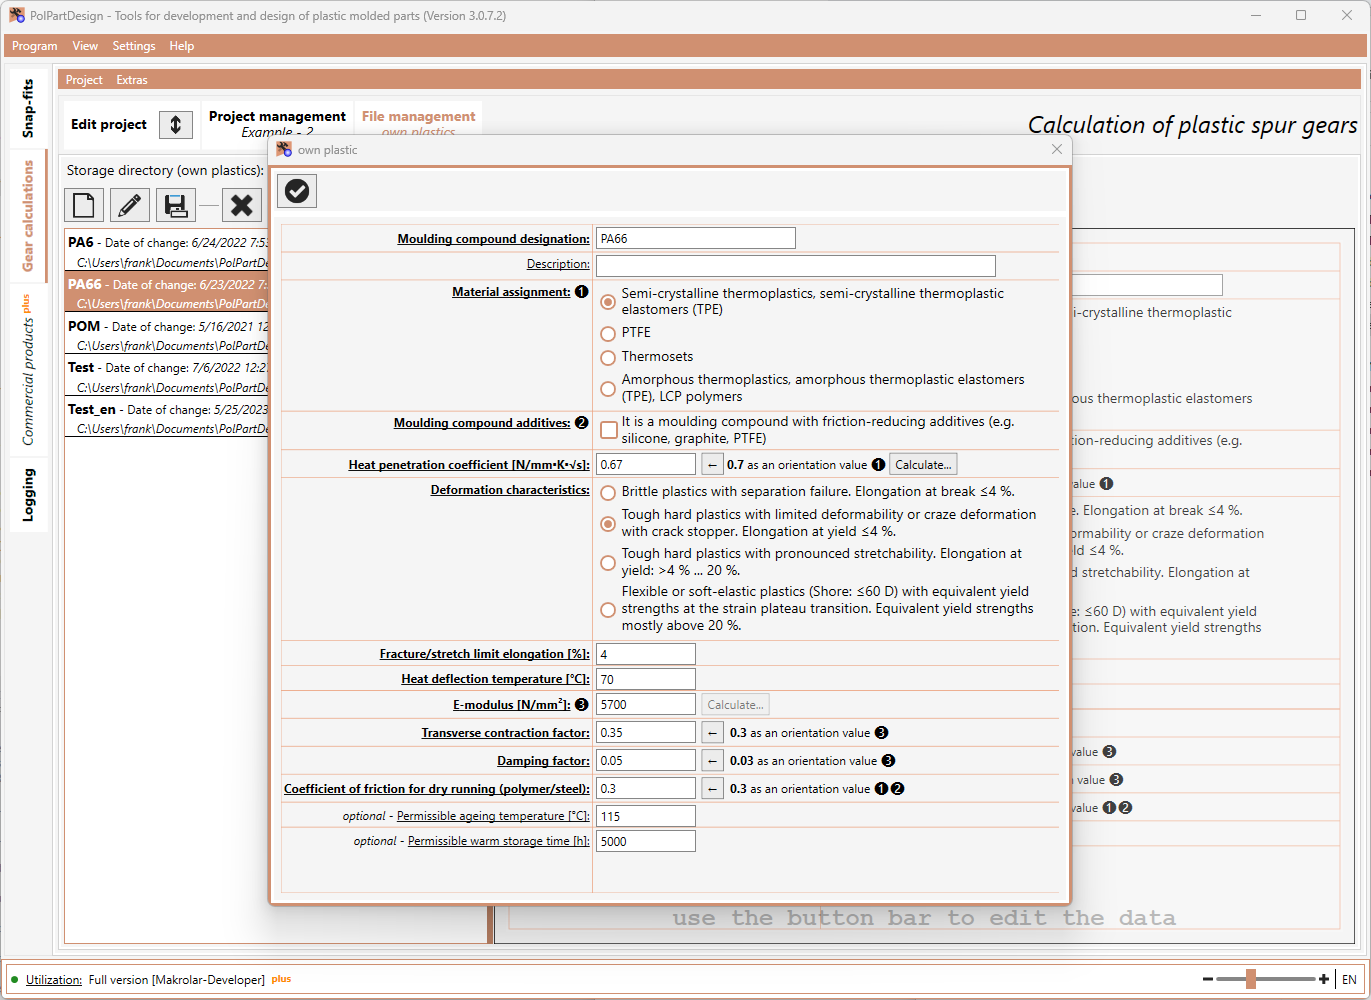Click Calculate button next to E-modulus field
Image resolution: width=1371 pixels, height=1000 pixels.
coord(735,705)
